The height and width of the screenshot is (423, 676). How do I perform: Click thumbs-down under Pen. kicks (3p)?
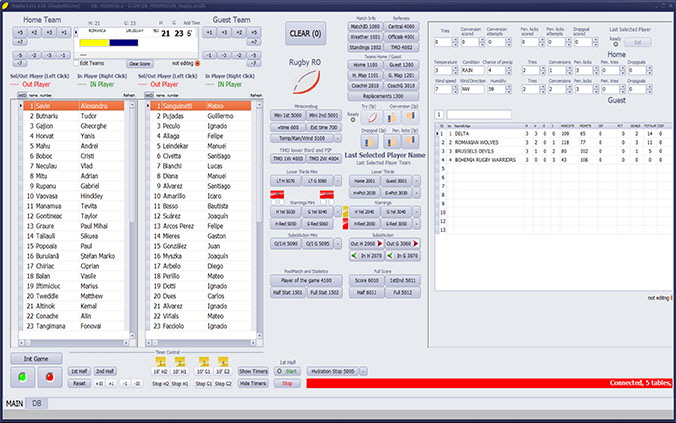410,141
